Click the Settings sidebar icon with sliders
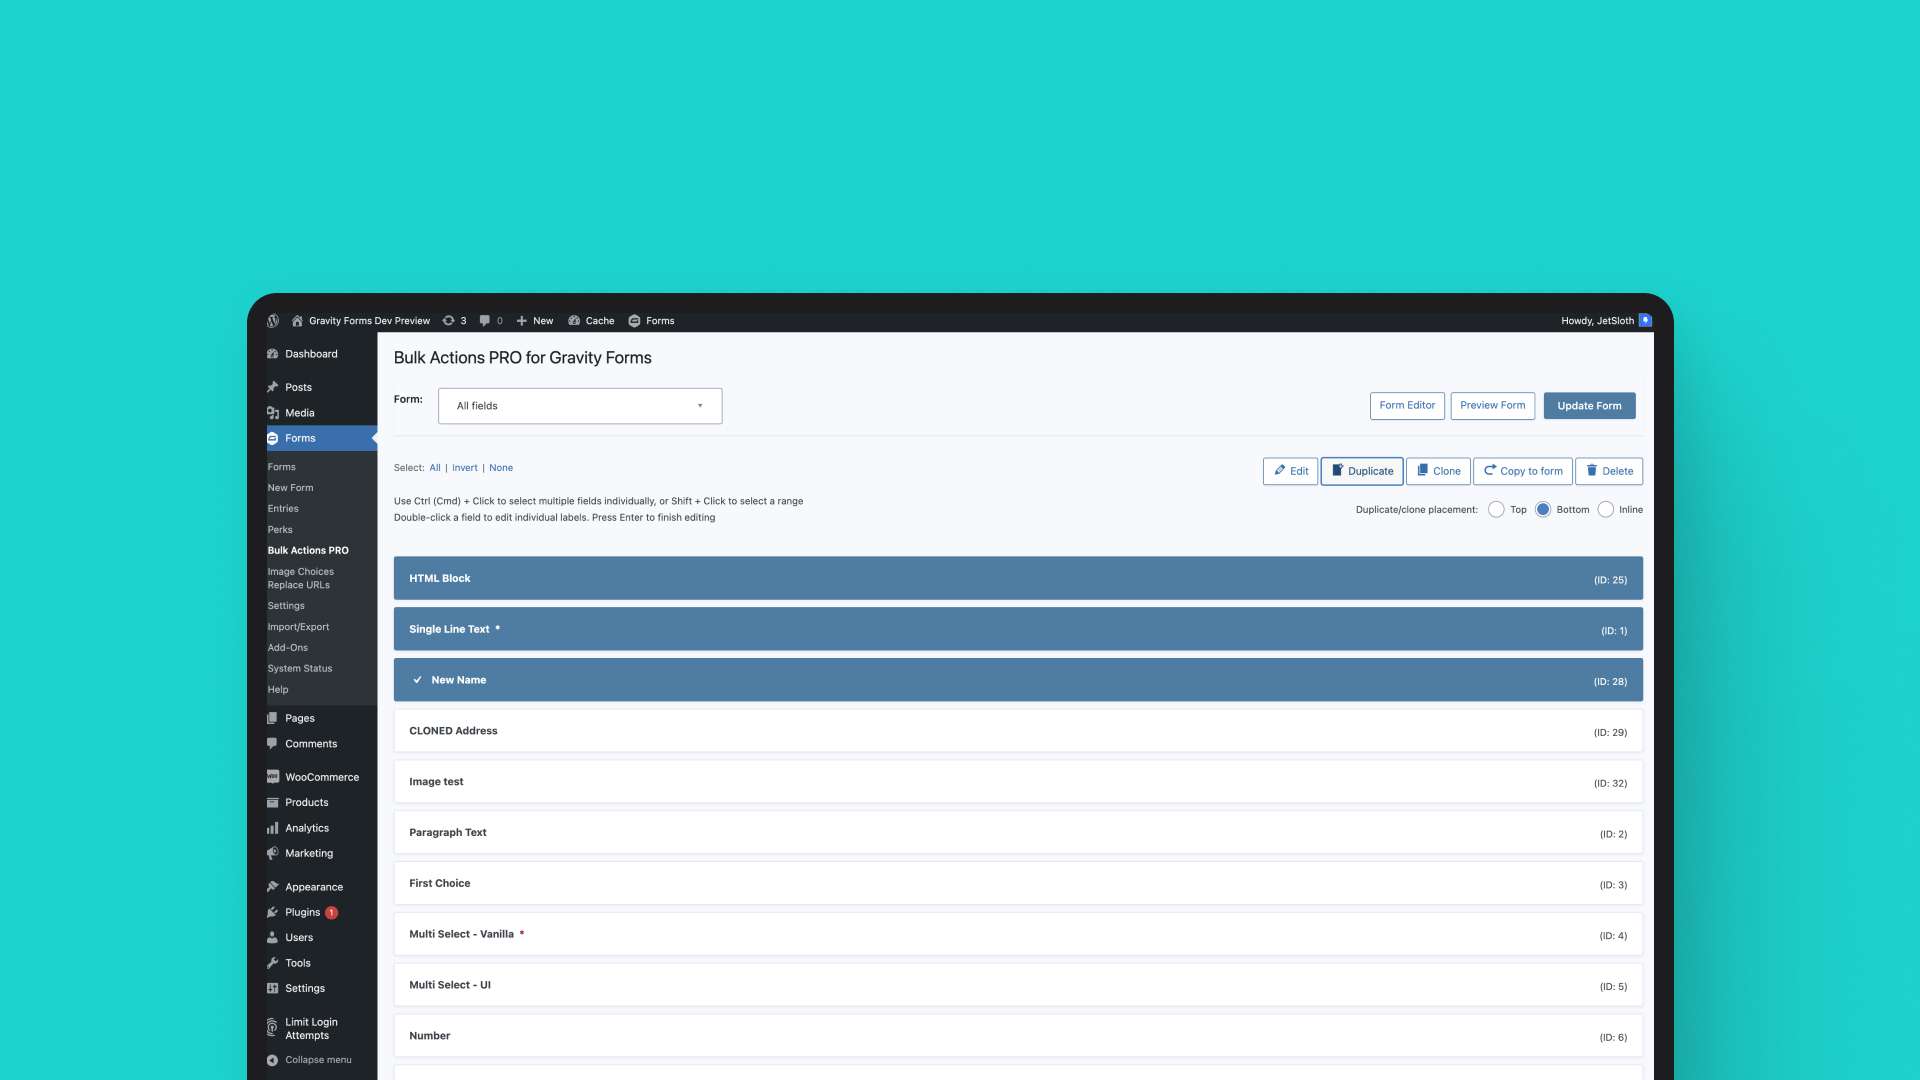 tap(272, 989)
